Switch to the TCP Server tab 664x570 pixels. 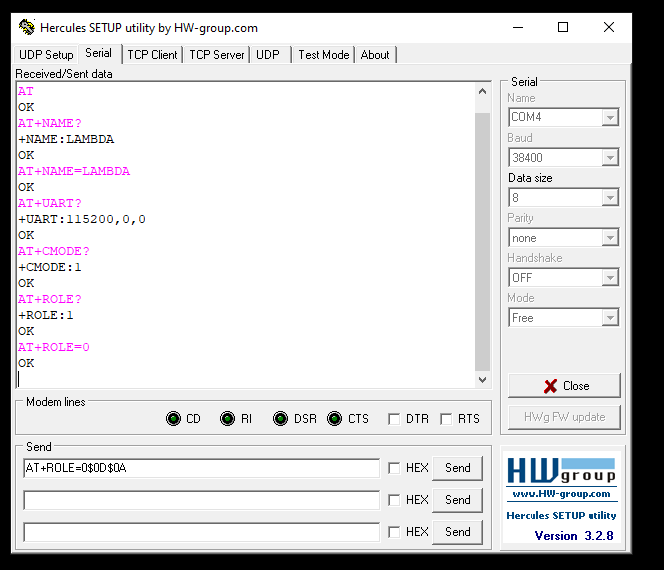(217, 55)
